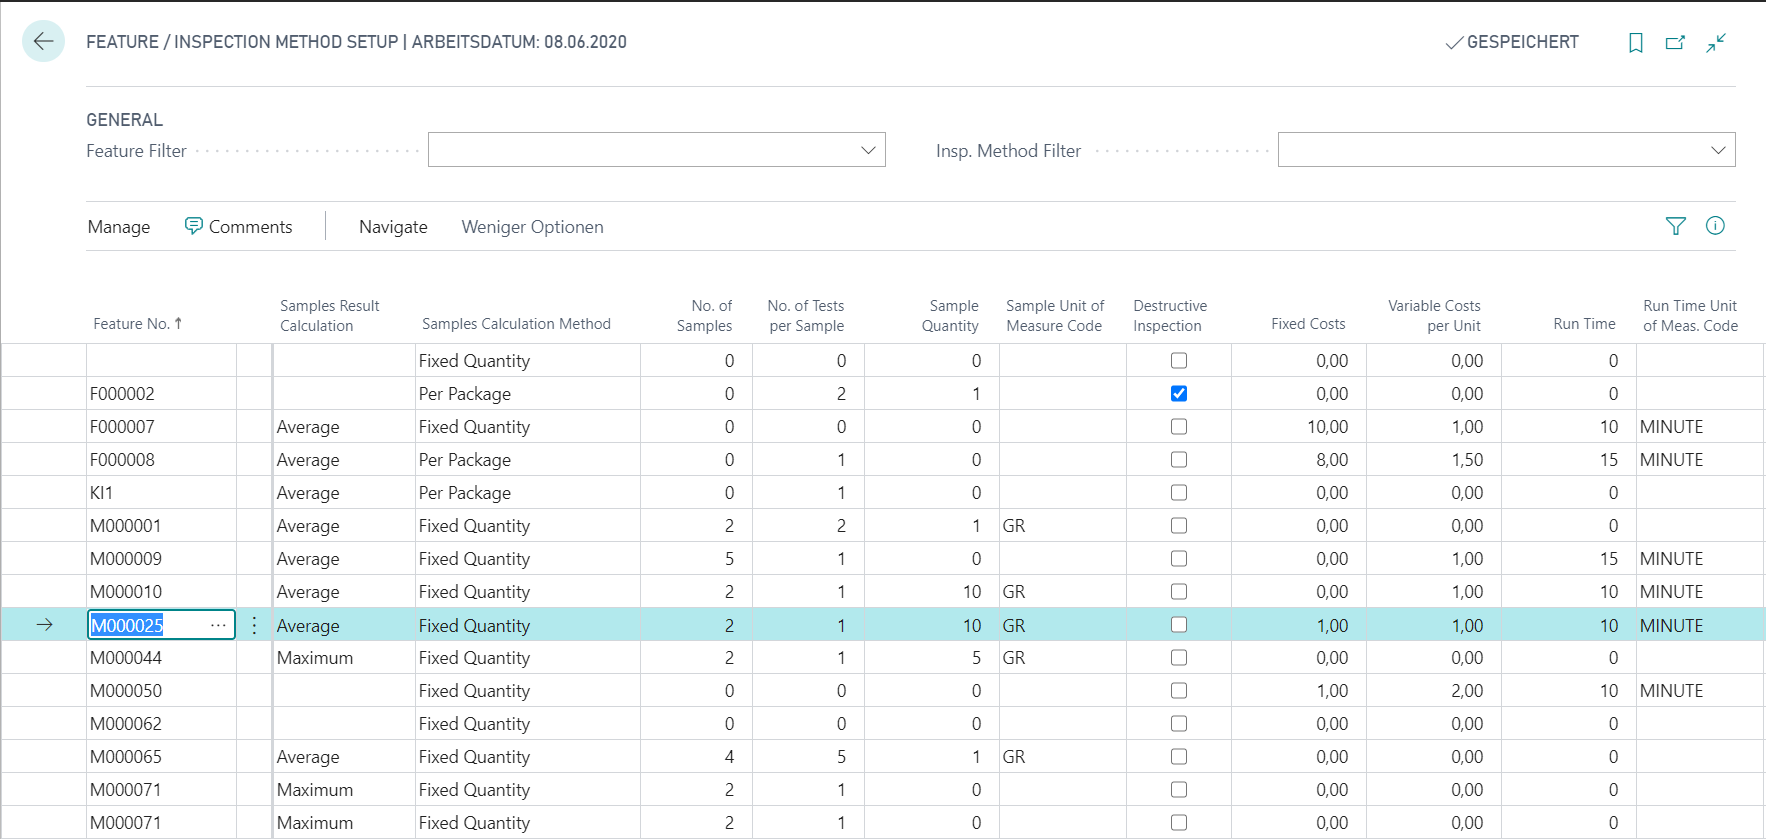Click Variable Costs 2,00 for M000050

point(1467,691)
